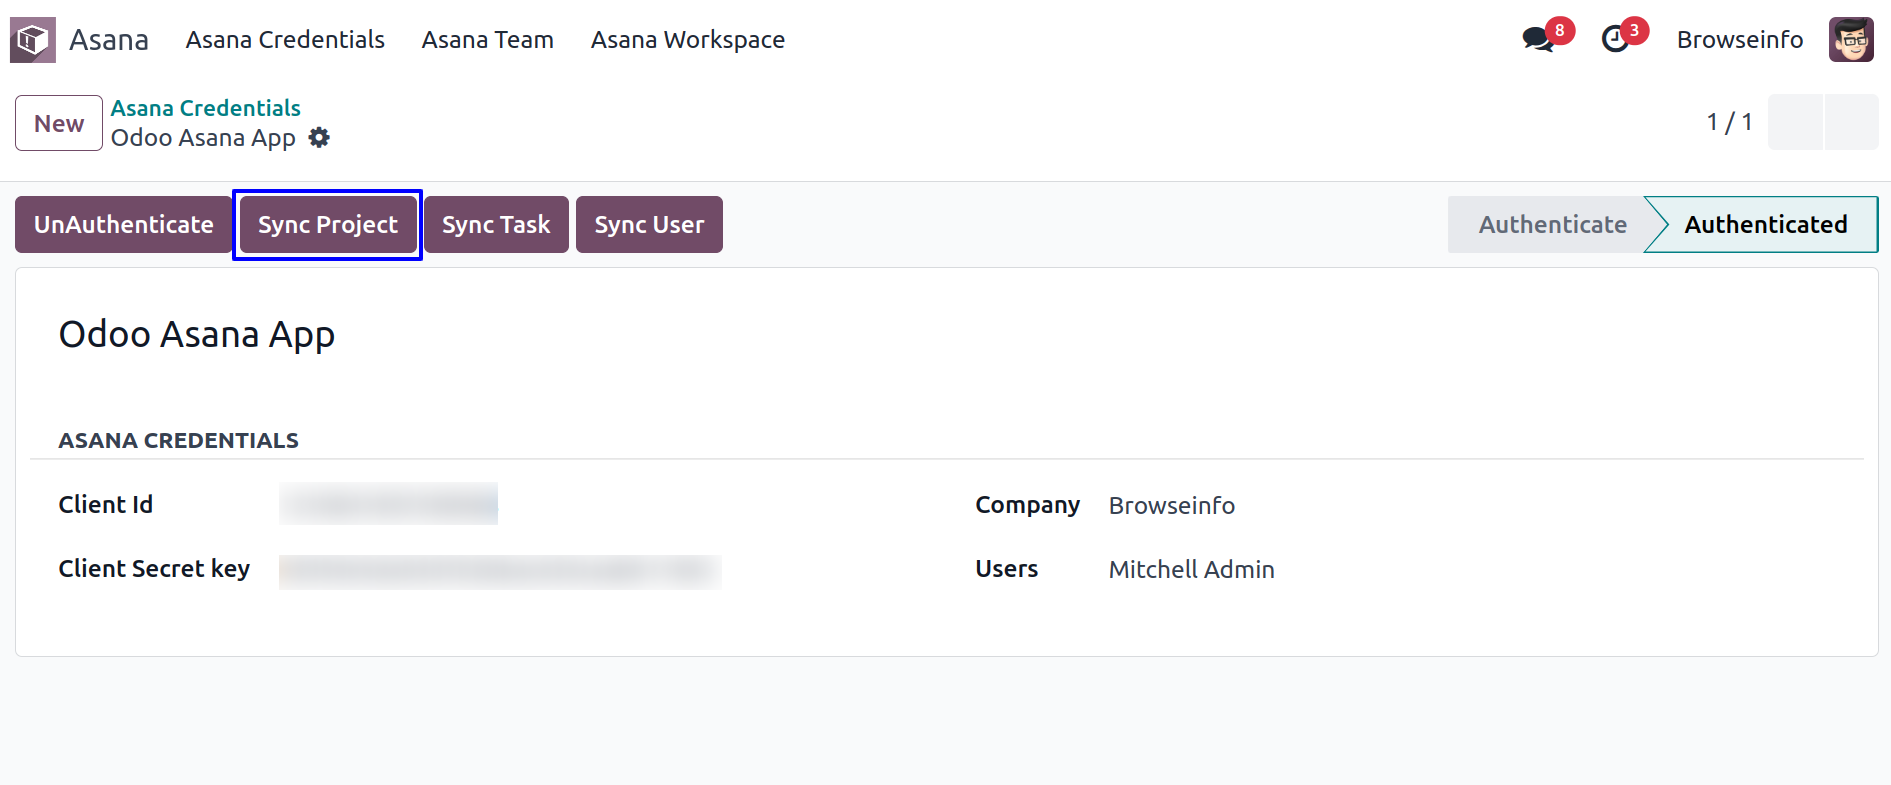Open the Asana Workspace menu
Image resolution: width=1891 pixels, height=785 pixels.
(688, 40)
